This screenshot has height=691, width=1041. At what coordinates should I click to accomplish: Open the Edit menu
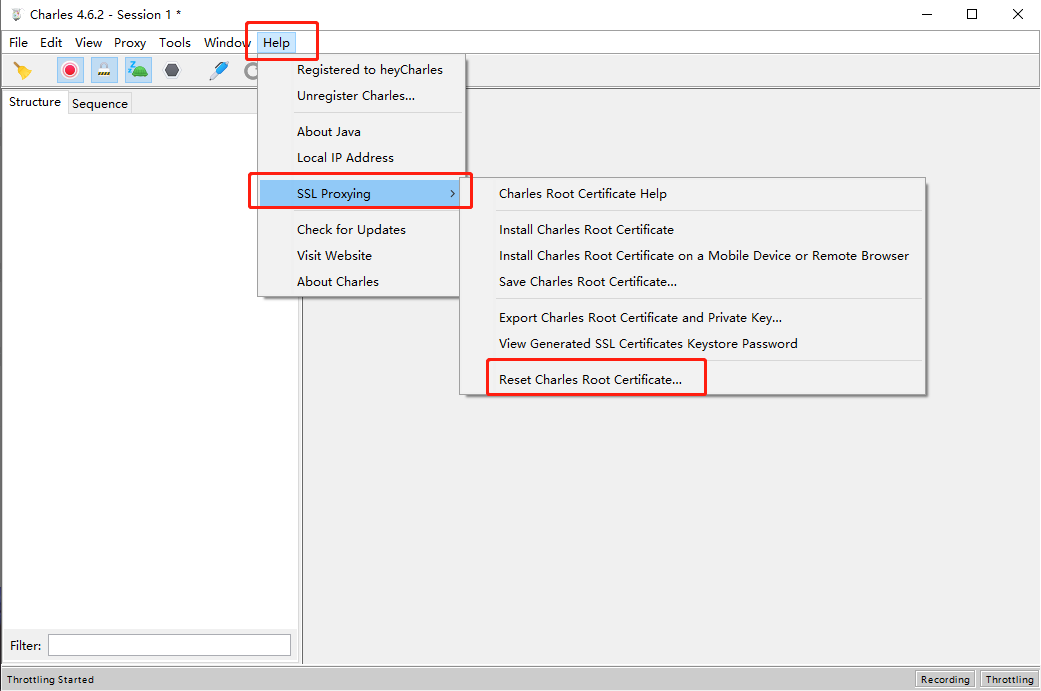(51, 42)
